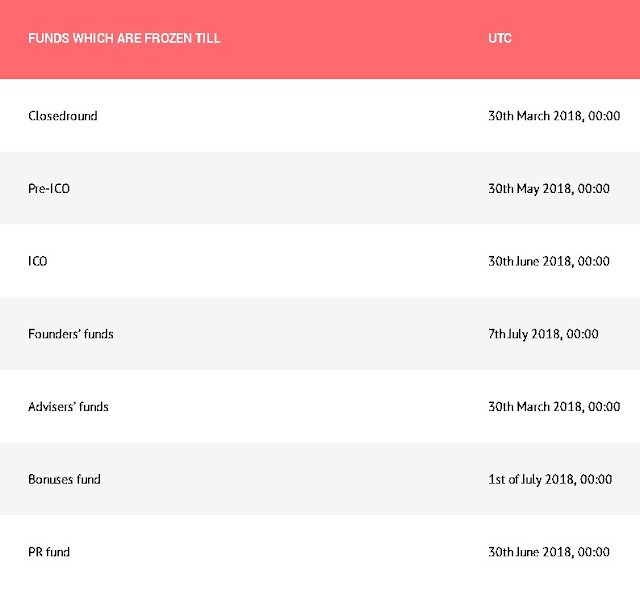Click the empty middle of the Founders' funds row

click(290, 334)
